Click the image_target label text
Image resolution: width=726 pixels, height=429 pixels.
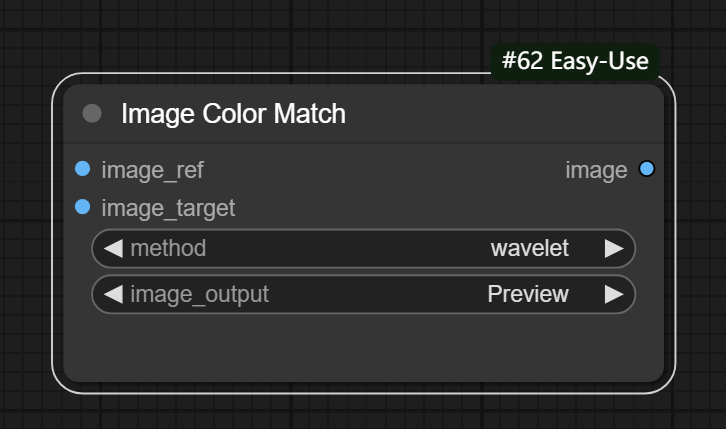168,208
